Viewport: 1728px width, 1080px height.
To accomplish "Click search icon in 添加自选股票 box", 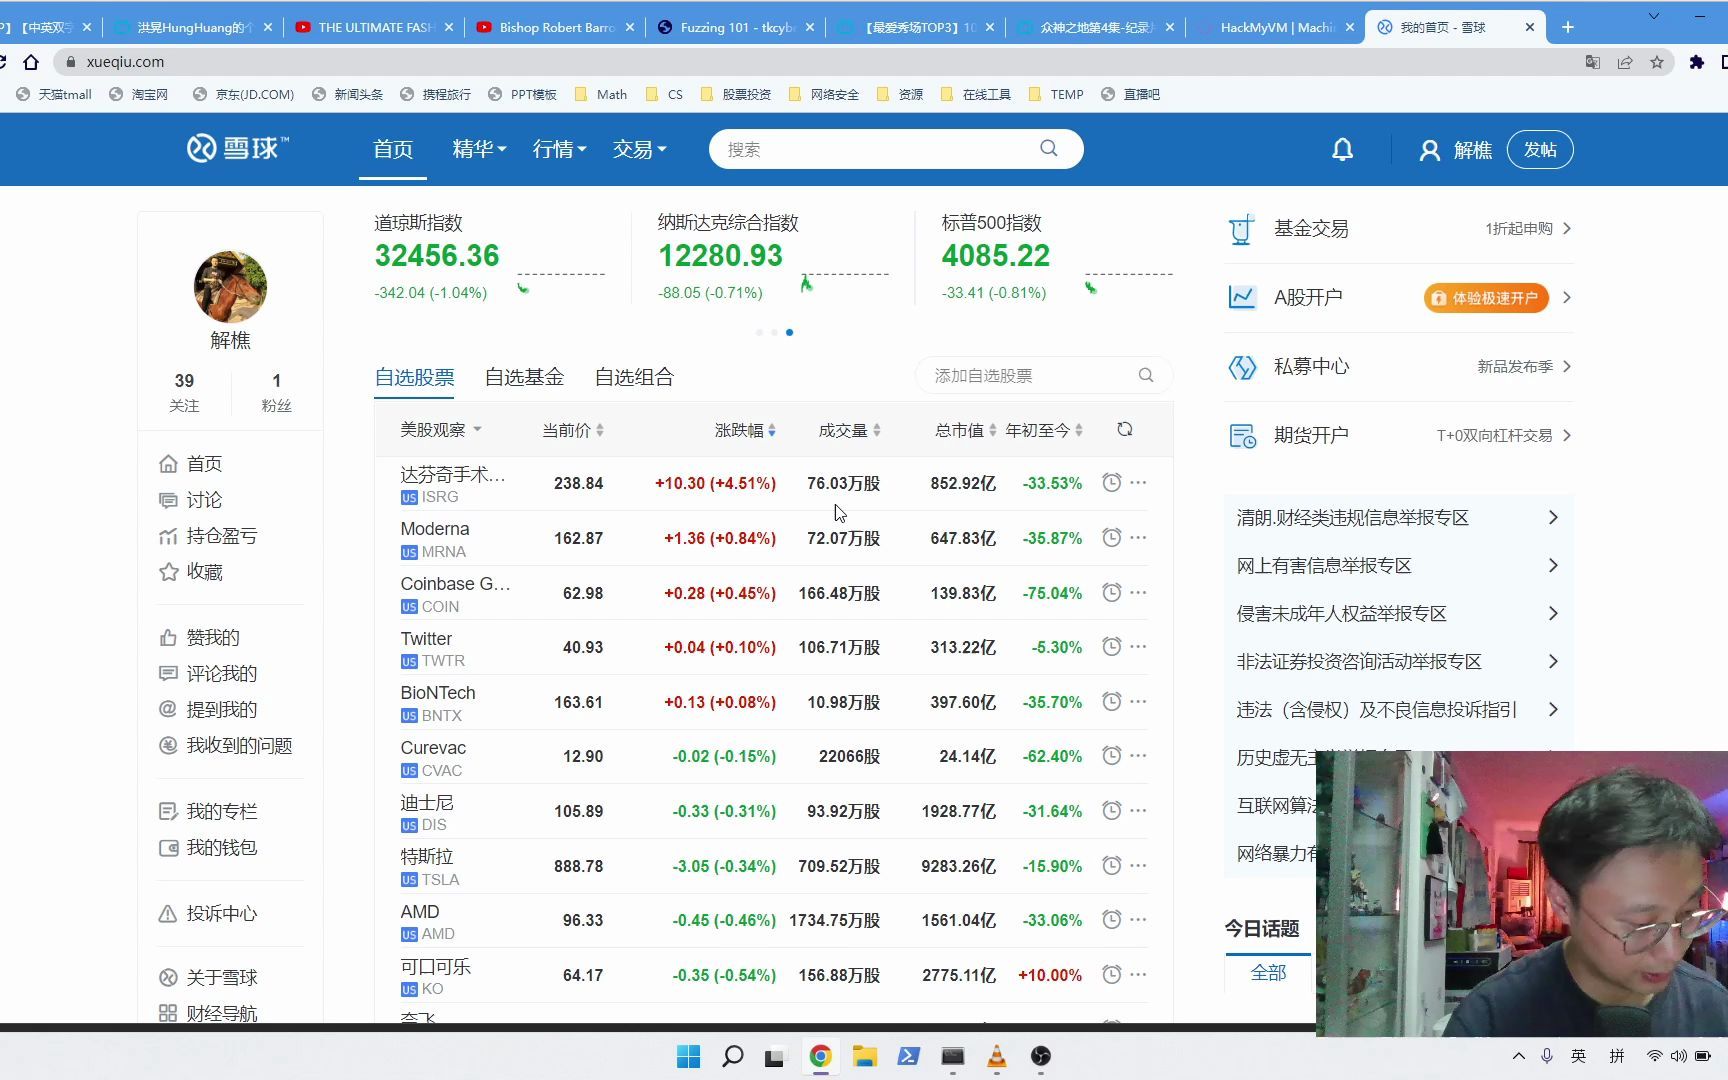I will pyautogui.click(x=1146, y=375).
